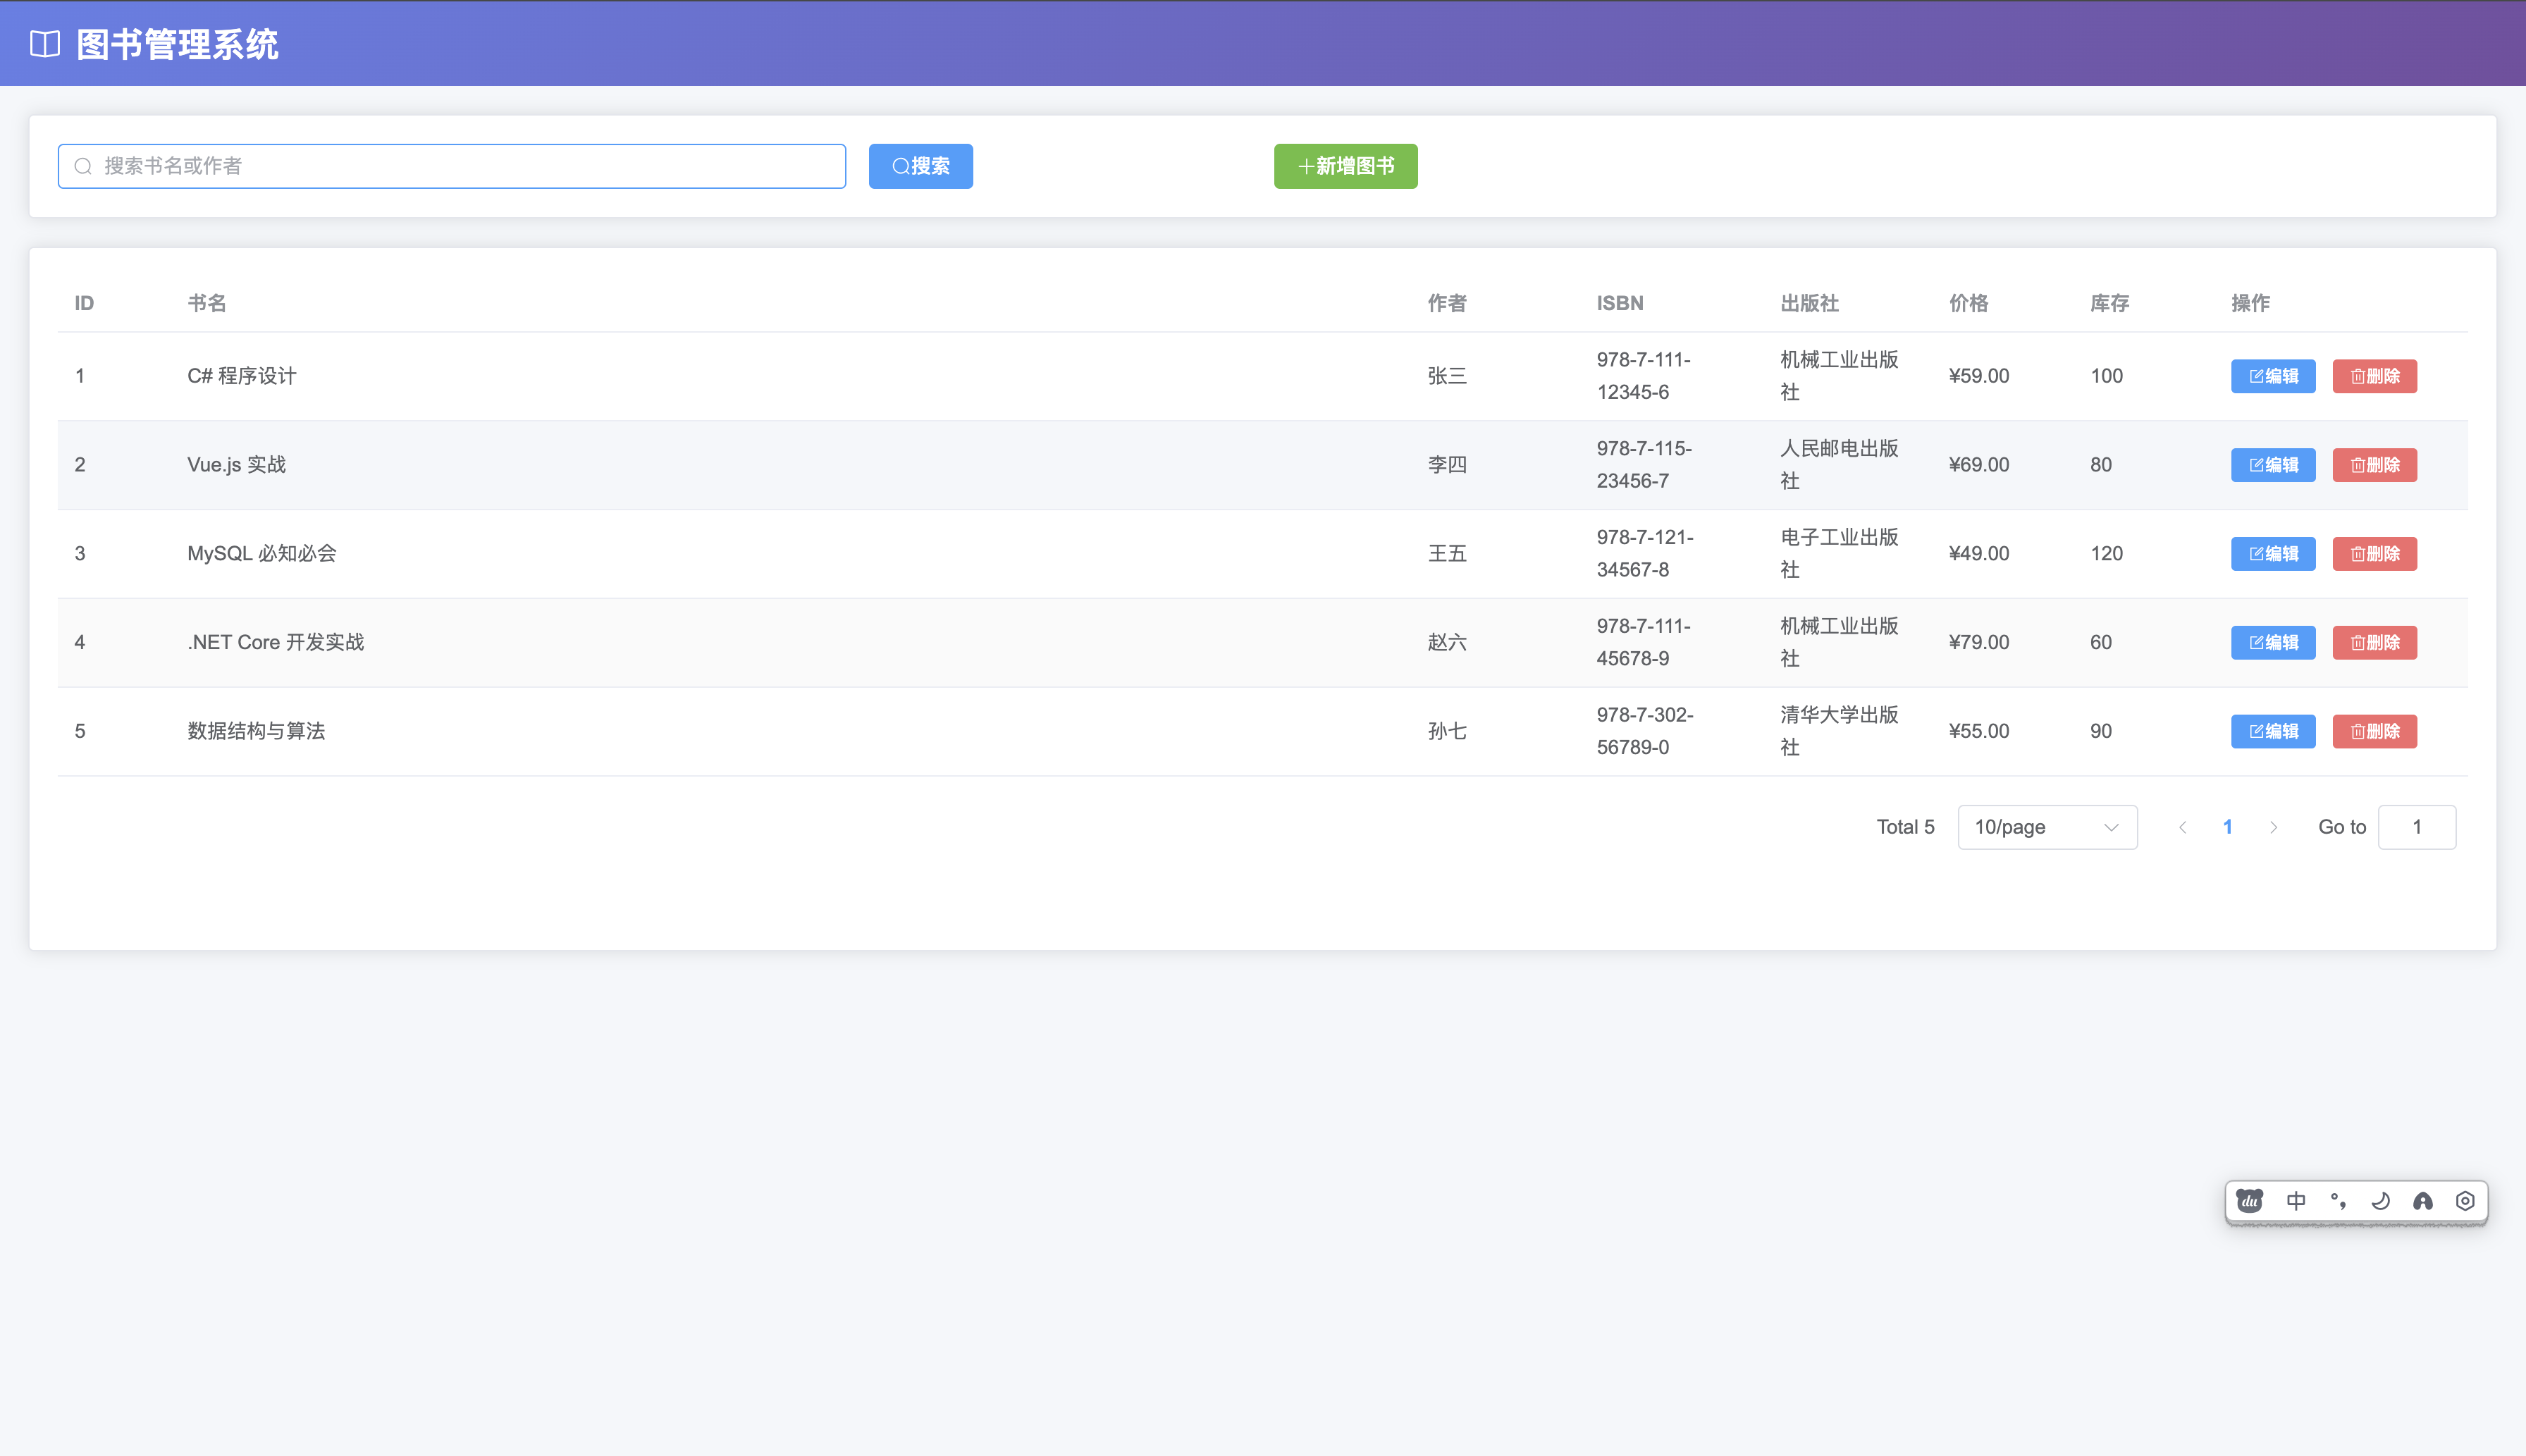Click author cell 张三
This screenshot has height=1456, width=2526.
(1447, 376)
